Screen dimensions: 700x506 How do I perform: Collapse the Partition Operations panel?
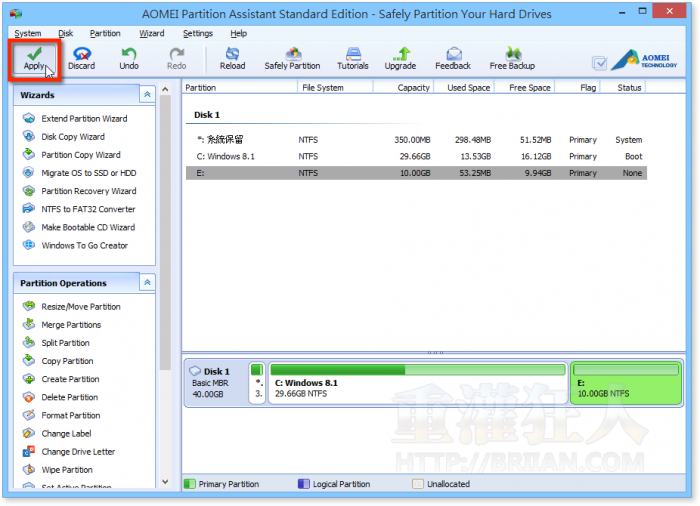click(x=147, y=283)
